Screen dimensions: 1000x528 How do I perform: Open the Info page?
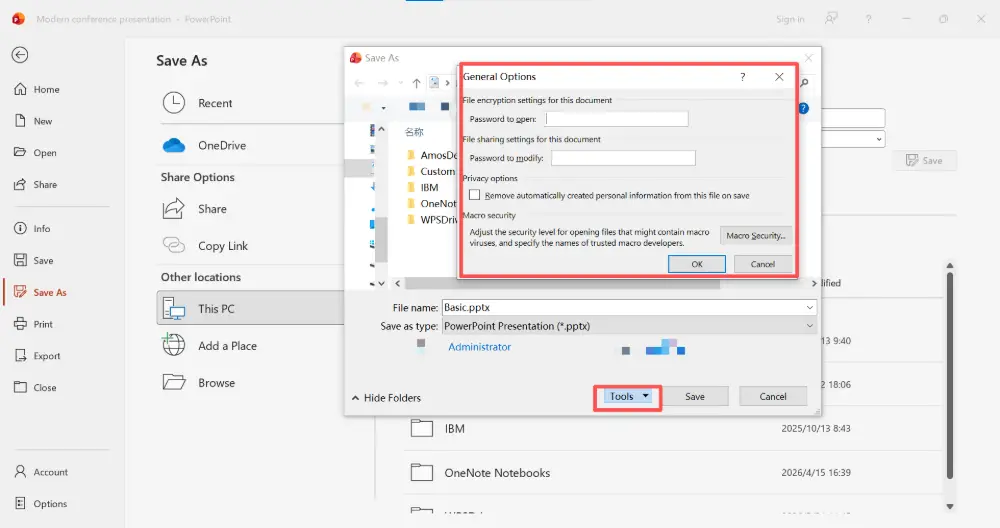[x=33, y=228]
